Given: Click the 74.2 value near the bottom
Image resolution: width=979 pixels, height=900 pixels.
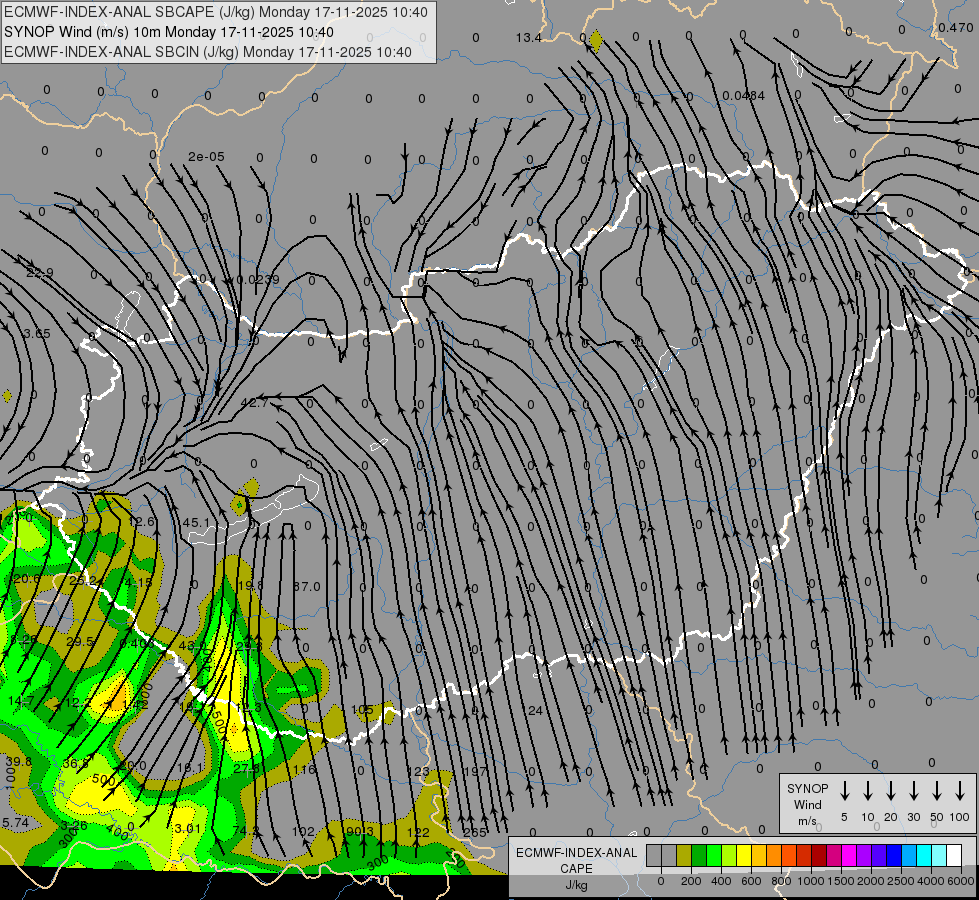Looking at the screenshot, I should tap(246, 831).
